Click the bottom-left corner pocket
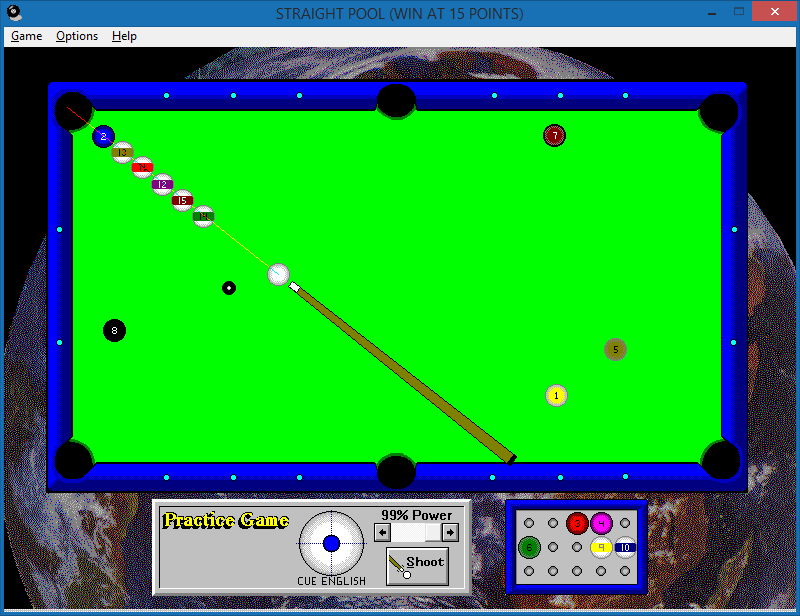 [x=74, y=459]
